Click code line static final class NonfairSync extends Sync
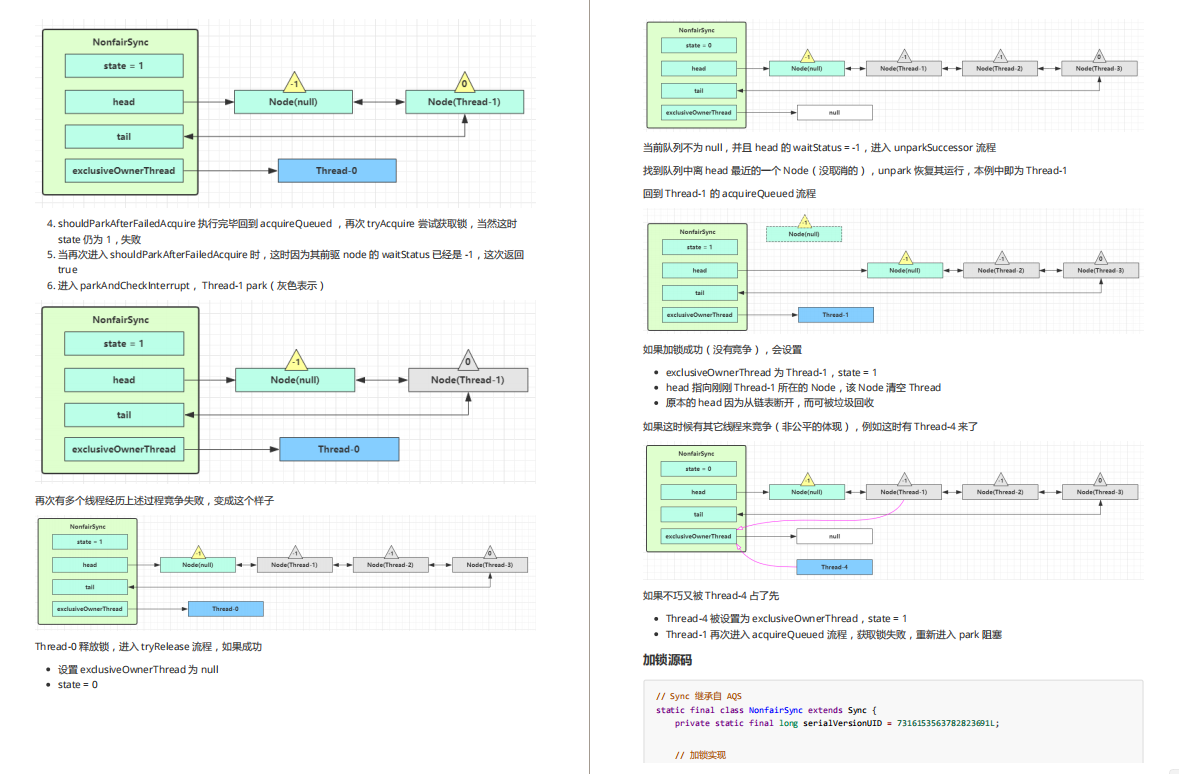 [766, 710]
